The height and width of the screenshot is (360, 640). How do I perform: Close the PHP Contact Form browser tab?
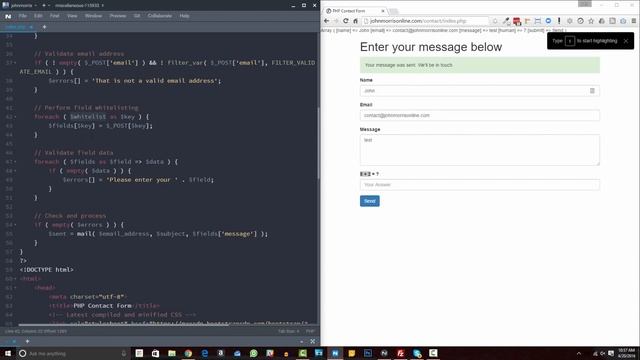pyautogui.click(x=383, y=11)
